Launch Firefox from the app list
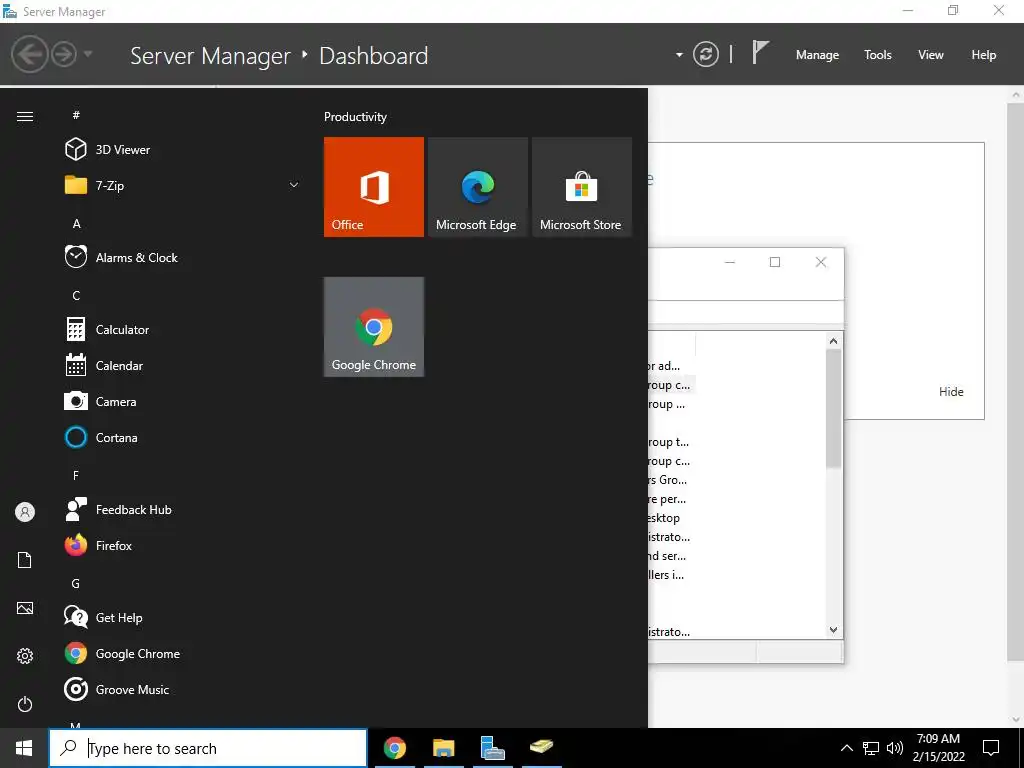 [182, 545]
